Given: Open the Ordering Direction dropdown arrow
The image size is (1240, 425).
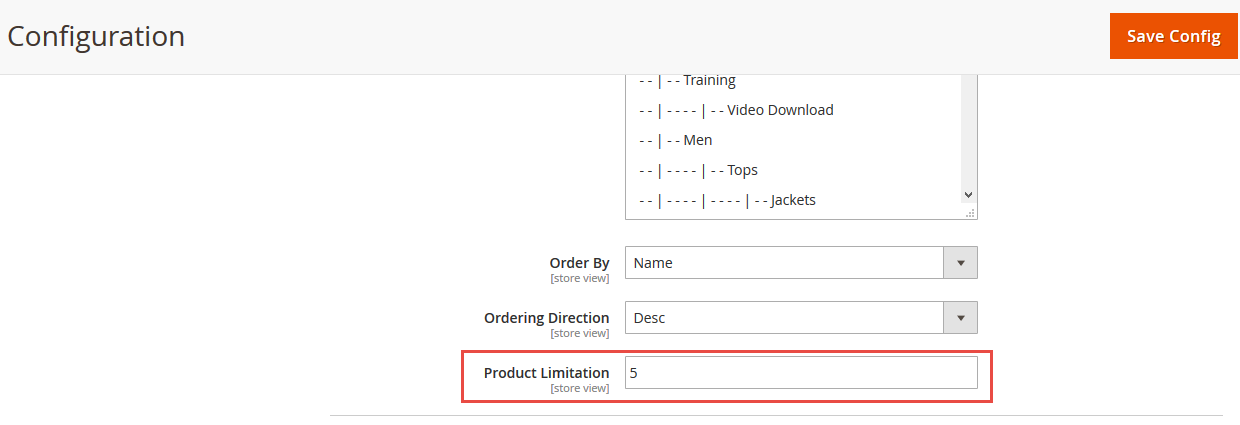Looking at the screenshot, I should [960, 318].
